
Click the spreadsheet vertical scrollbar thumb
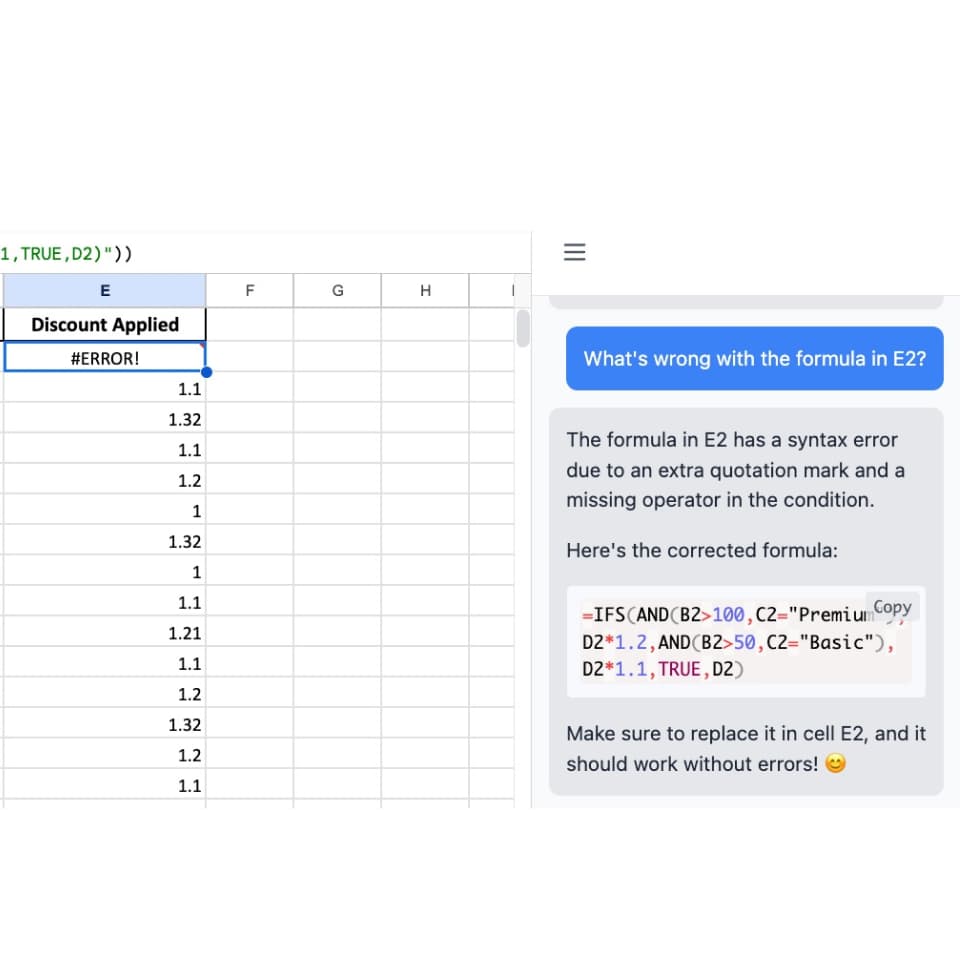click(x=523, y=327)
